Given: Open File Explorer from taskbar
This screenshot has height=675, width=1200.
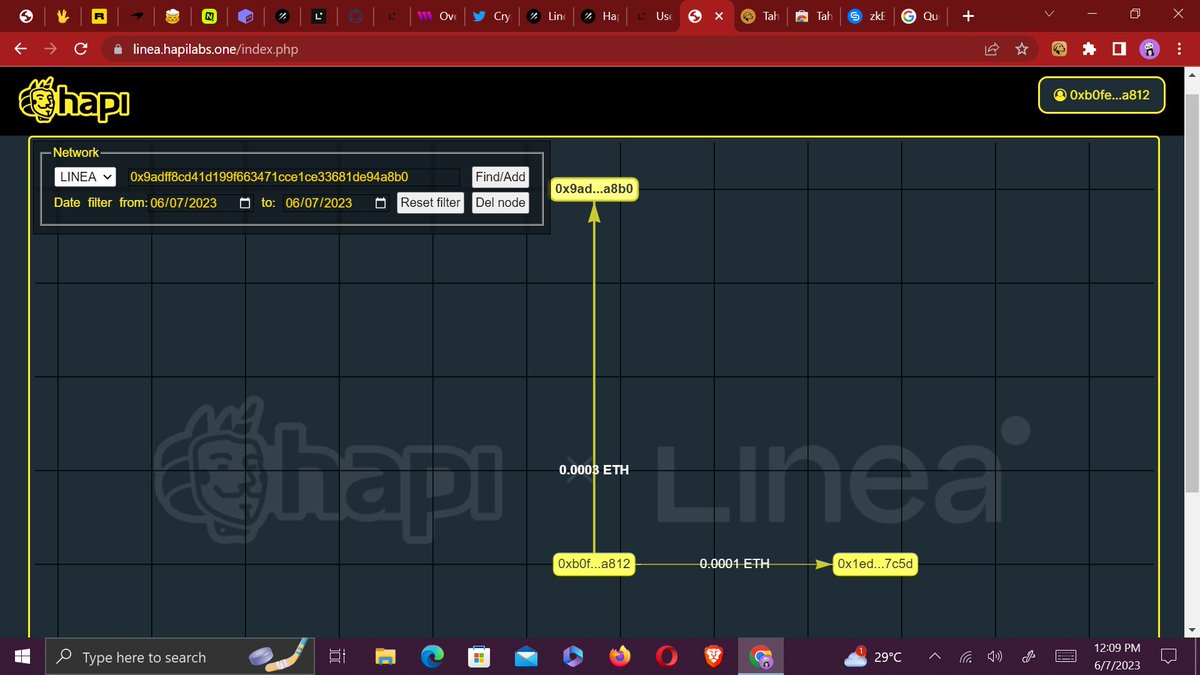Looking at the screenshot, I should 386,657.
